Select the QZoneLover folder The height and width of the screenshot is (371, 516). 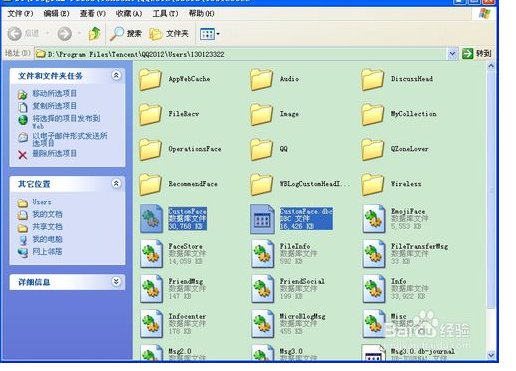(395, 149)
